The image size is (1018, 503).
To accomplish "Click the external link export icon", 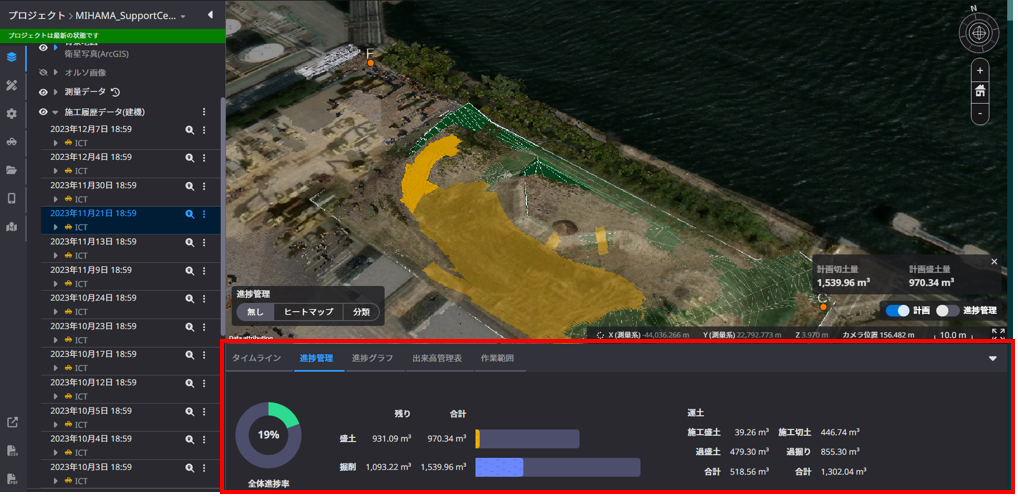I will pos(12,423).
